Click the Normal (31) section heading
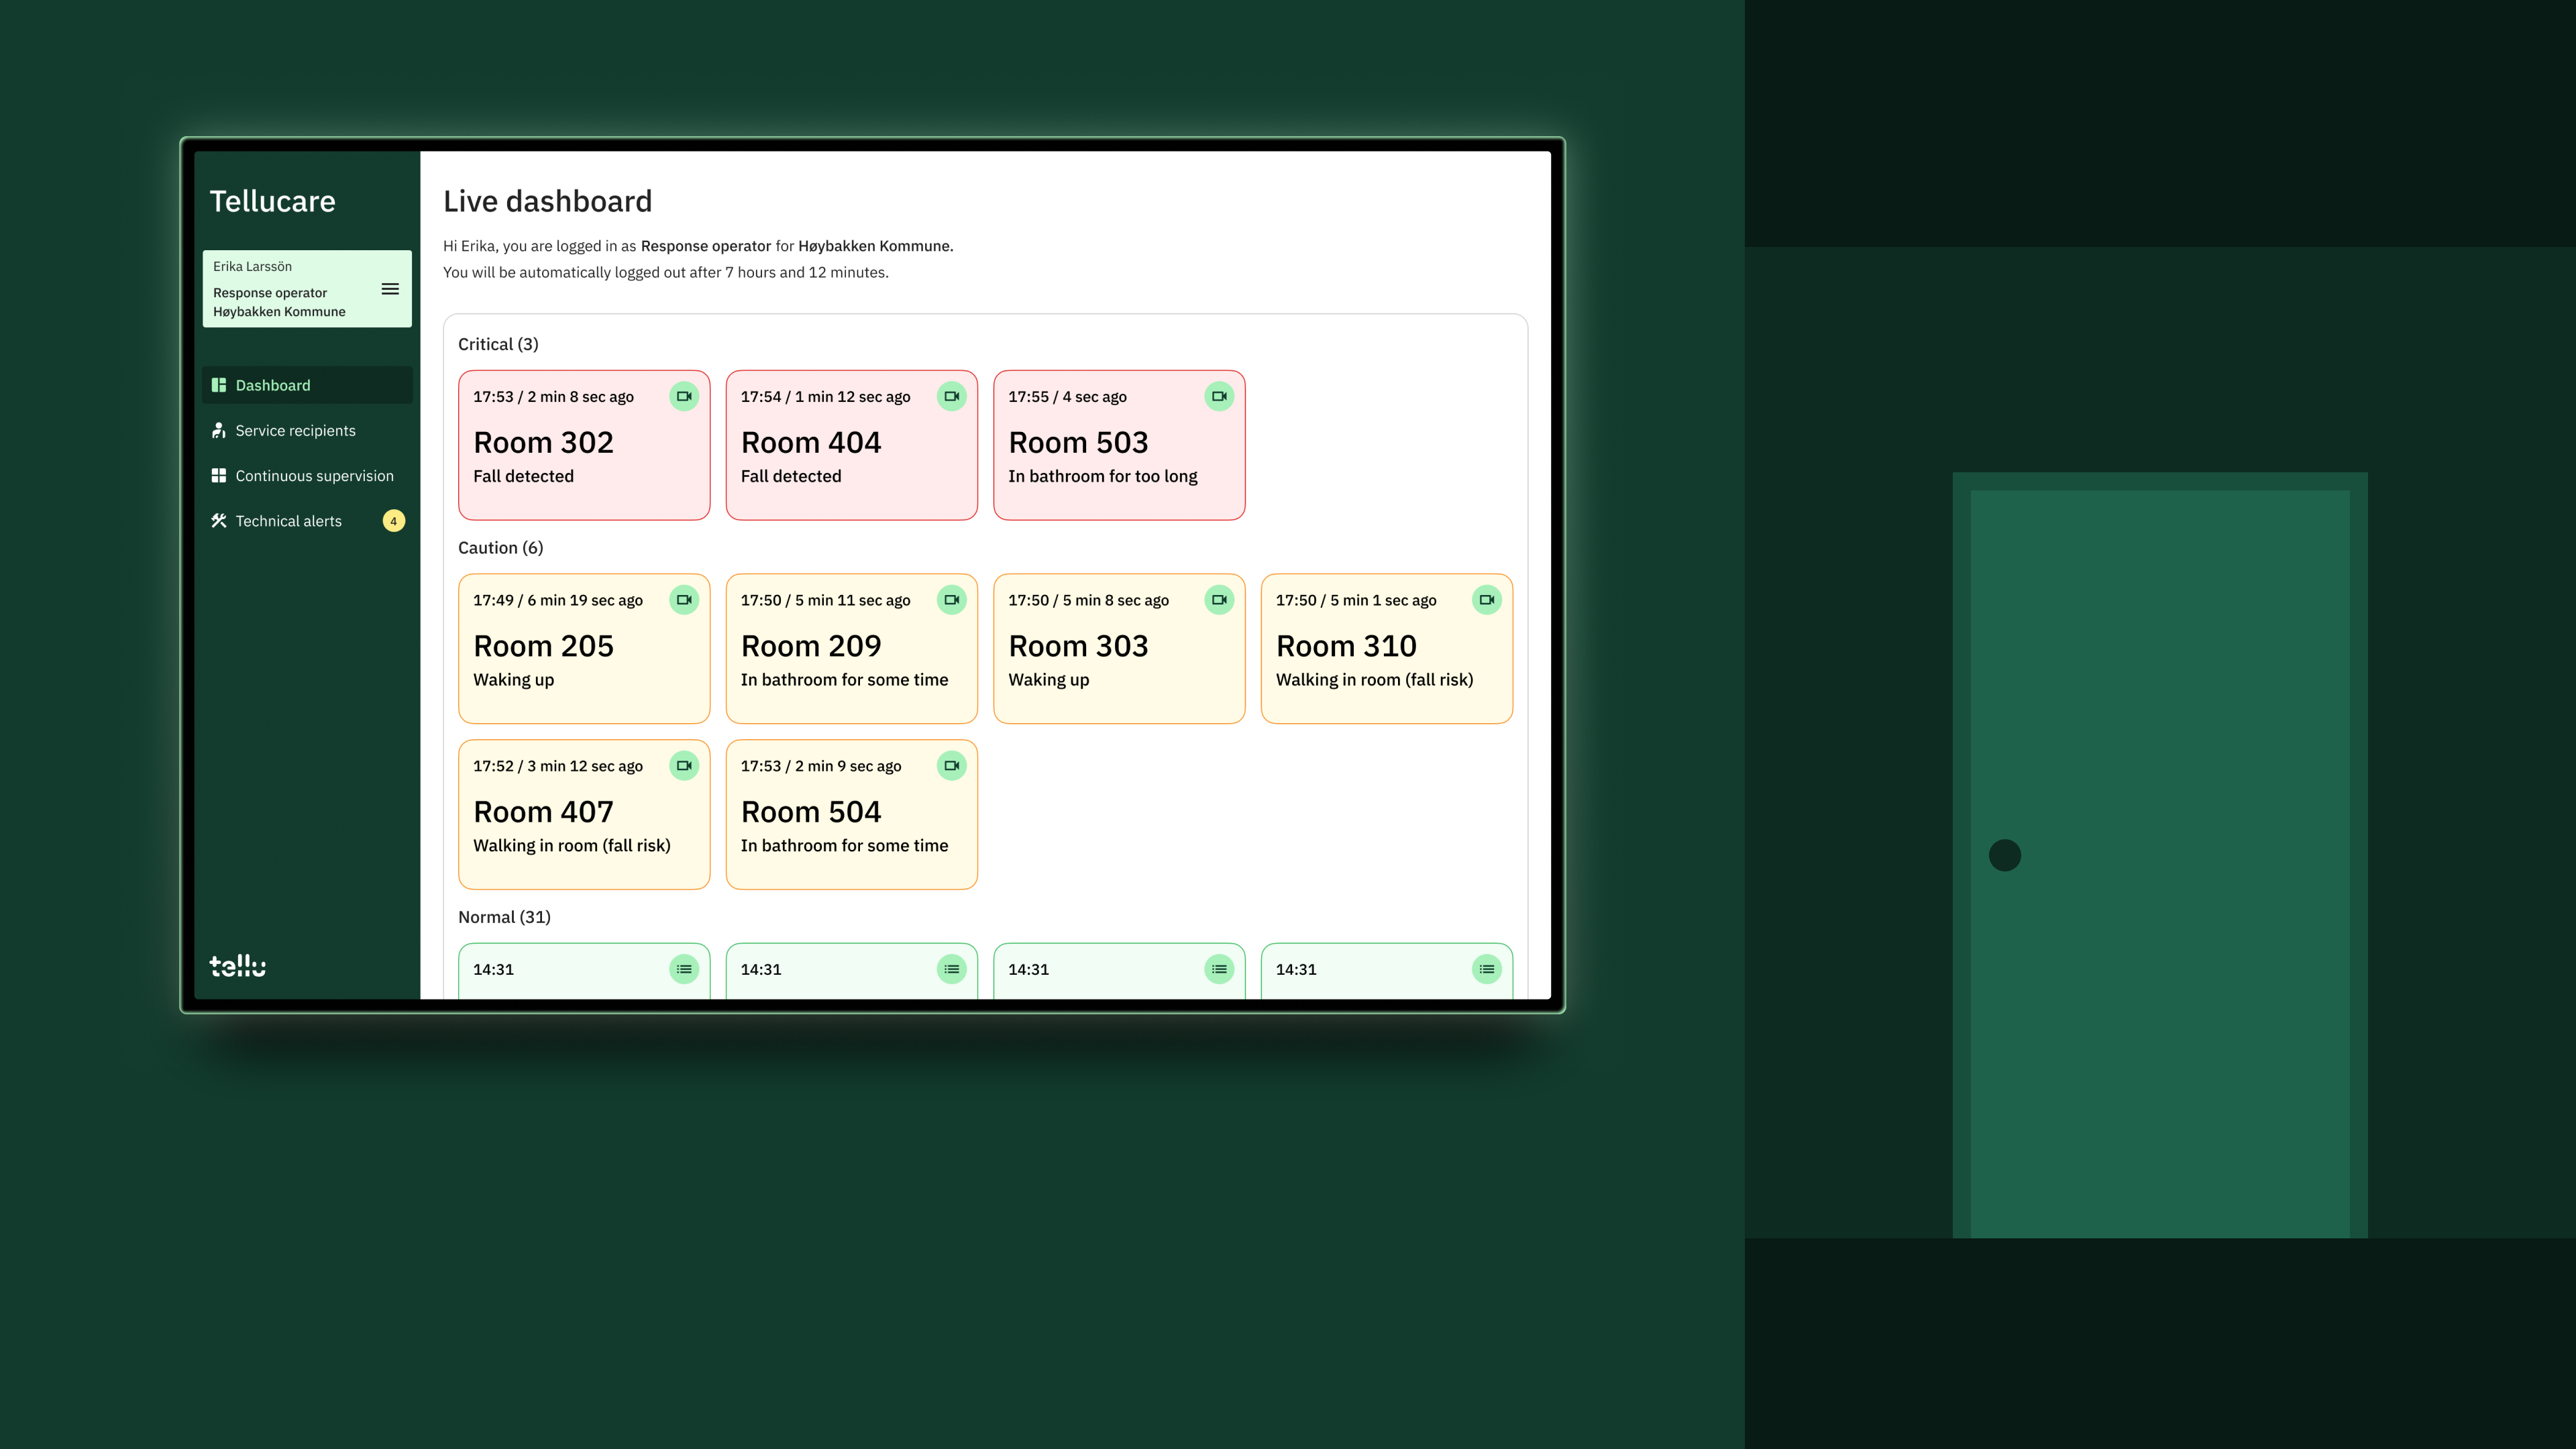The image size is (2576, 1449). coord(504,917)
